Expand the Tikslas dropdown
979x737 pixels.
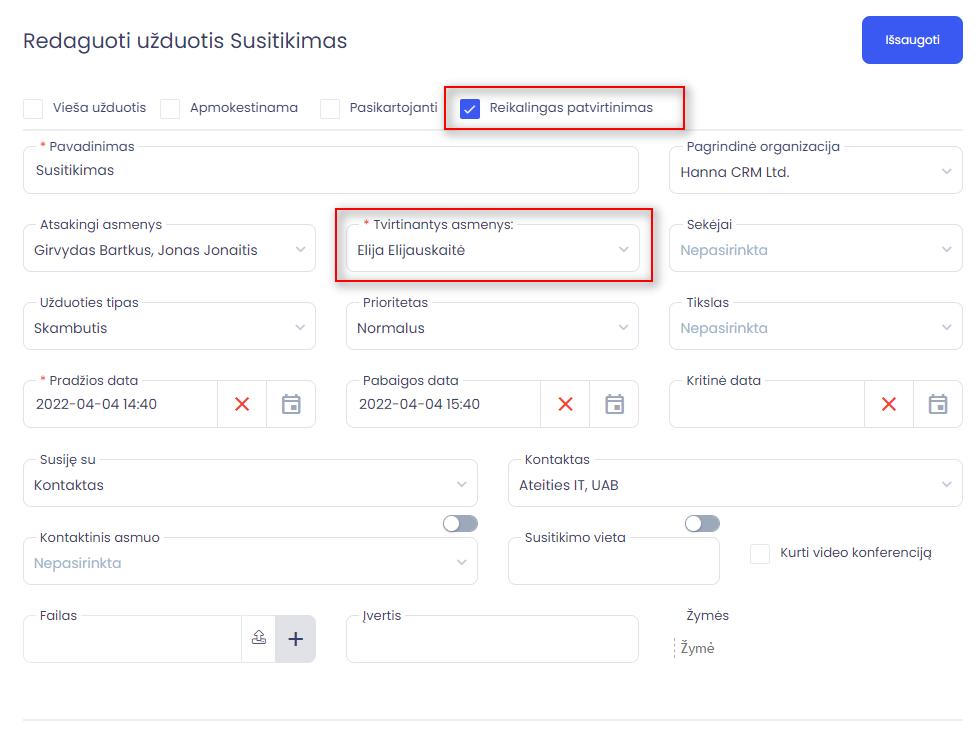point(815,327)
